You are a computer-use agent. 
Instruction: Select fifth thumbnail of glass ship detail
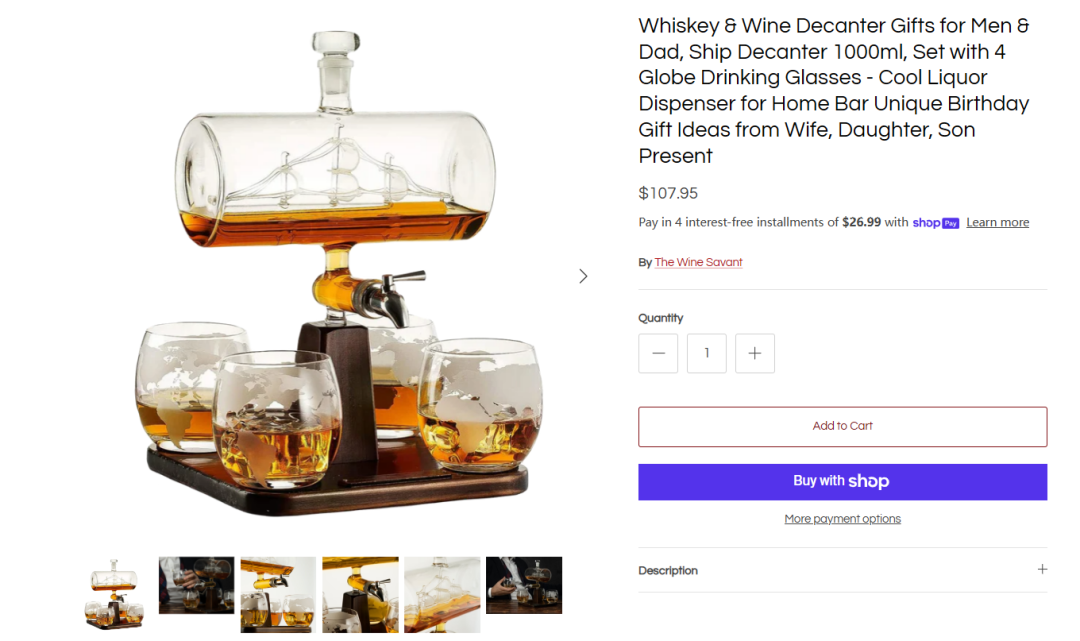pos(442,595)
